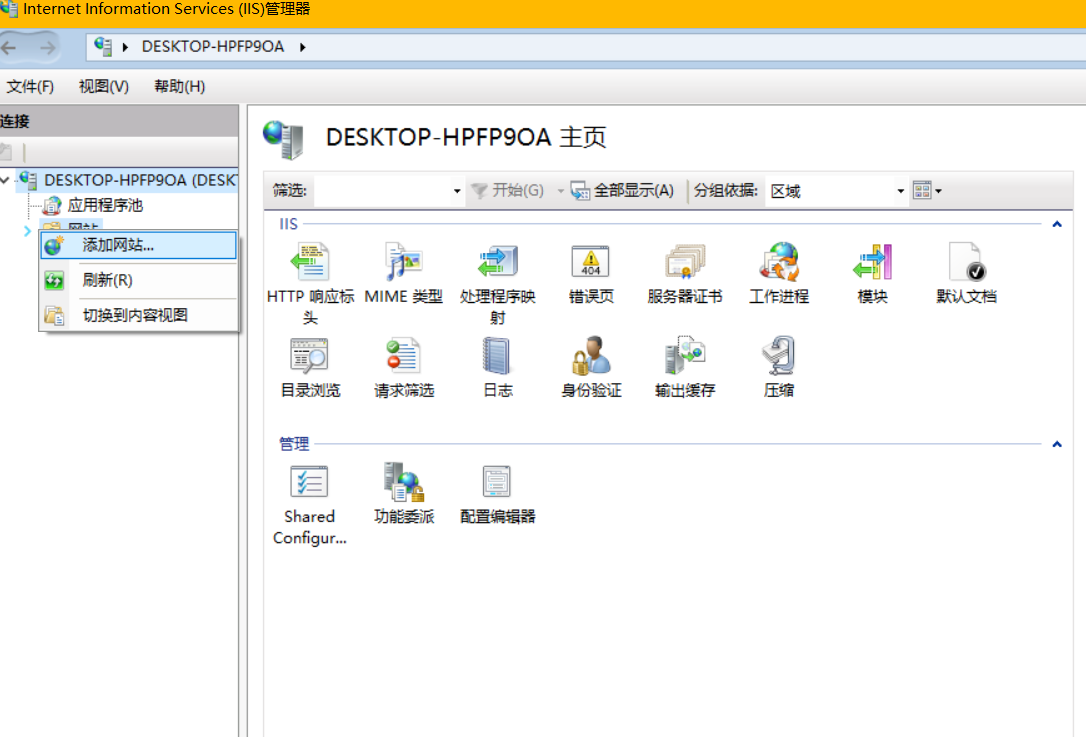Select 应用程序池 in the connections tree
1086x737 pixels.
pos(105,205)
